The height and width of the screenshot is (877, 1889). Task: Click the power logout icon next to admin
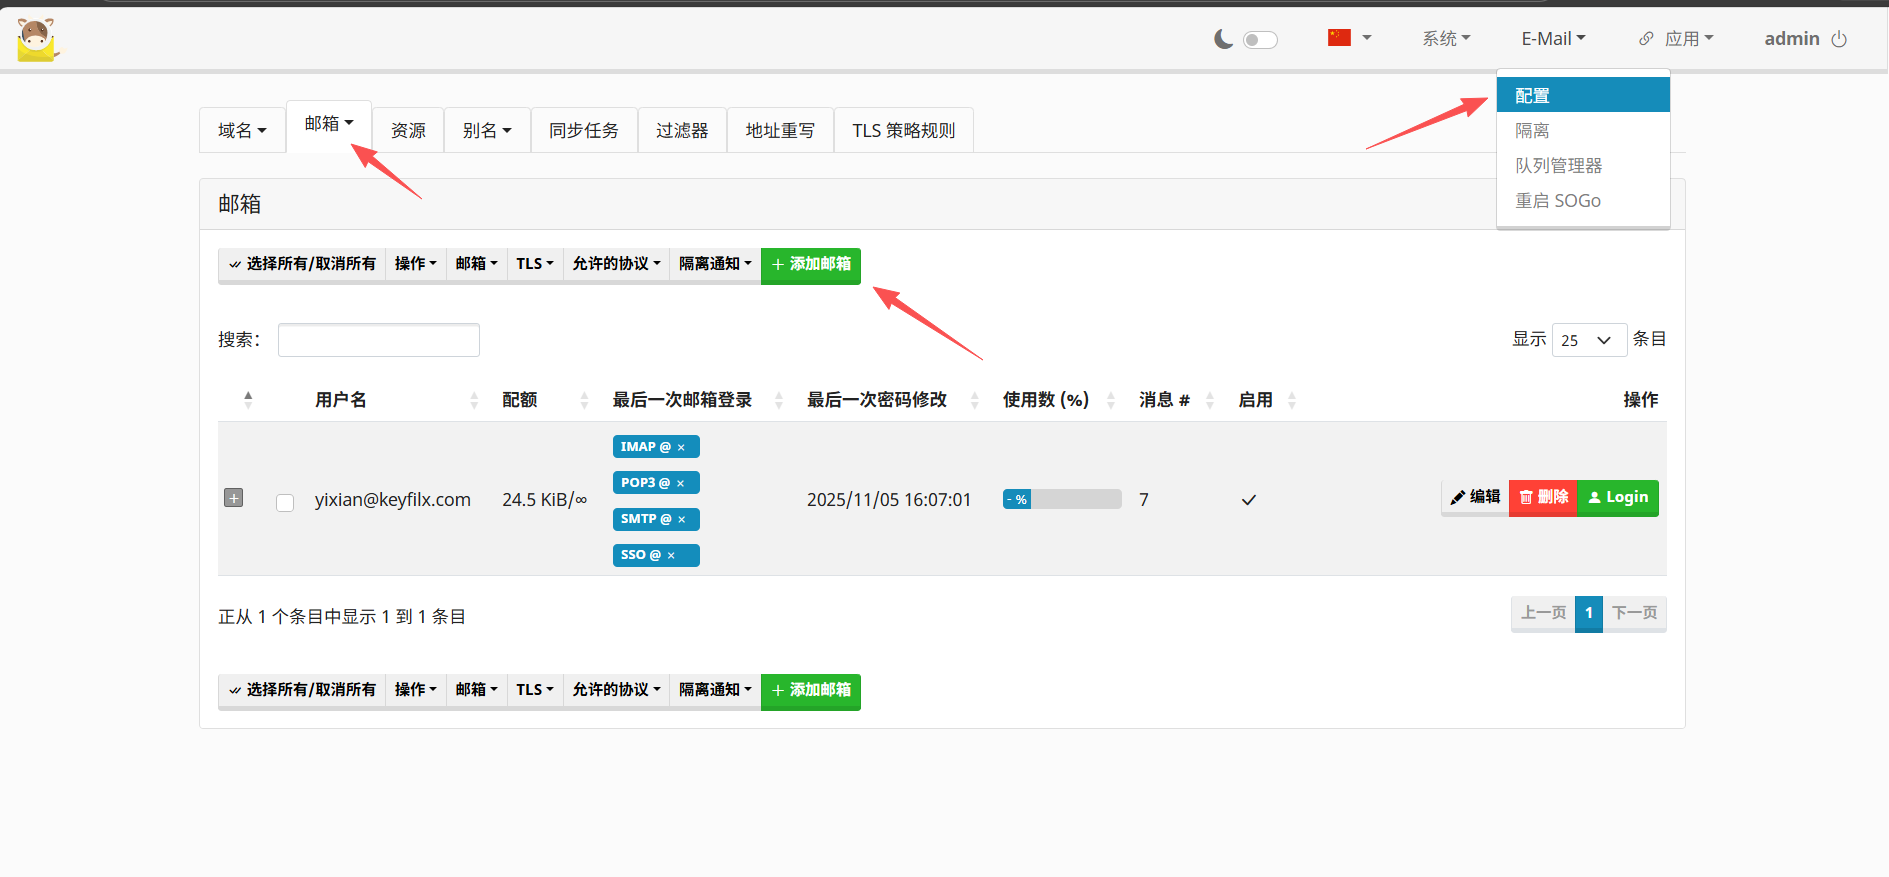pyautogui.click(x=1839, y=39)
